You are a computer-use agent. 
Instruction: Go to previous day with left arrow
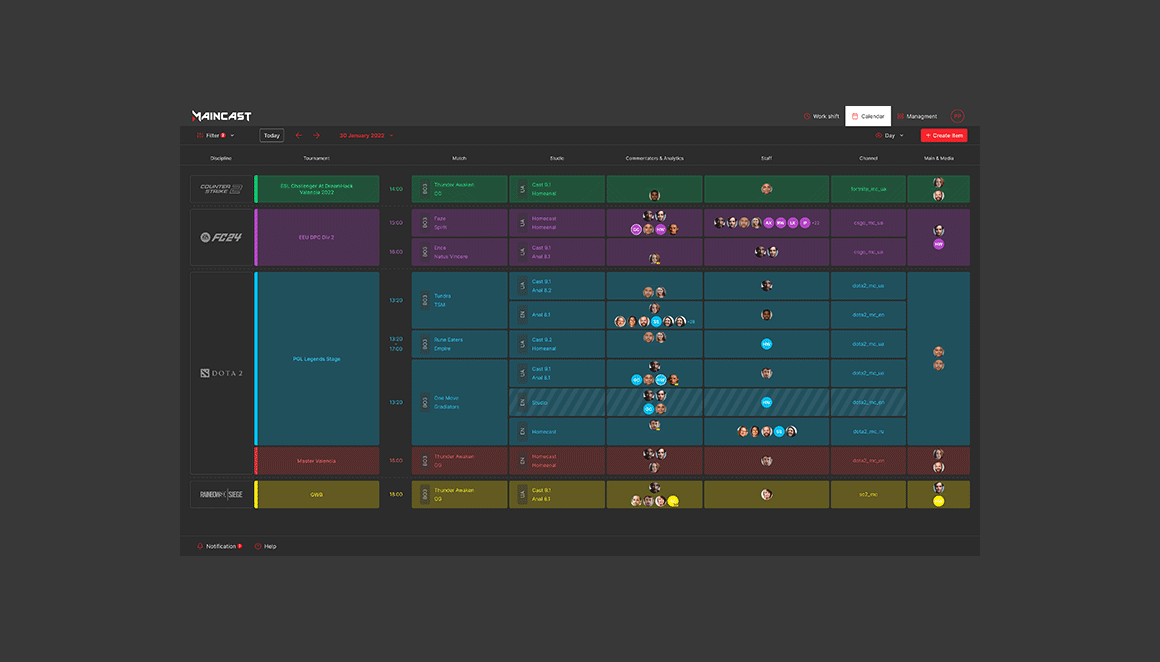[298, 135]
